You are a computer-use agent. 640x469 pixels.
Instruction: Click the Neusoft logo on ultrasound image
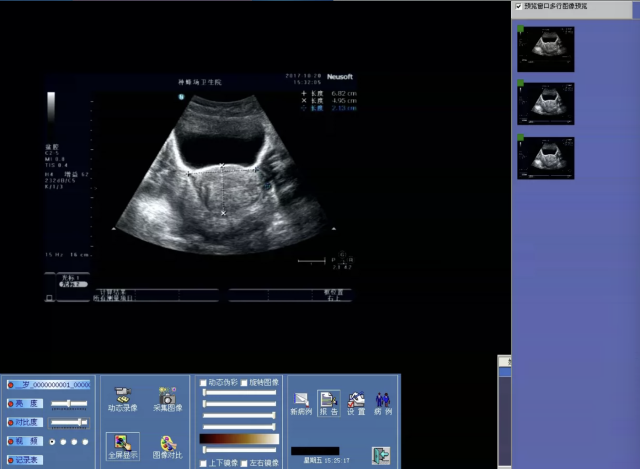click(x=340, y=77)
